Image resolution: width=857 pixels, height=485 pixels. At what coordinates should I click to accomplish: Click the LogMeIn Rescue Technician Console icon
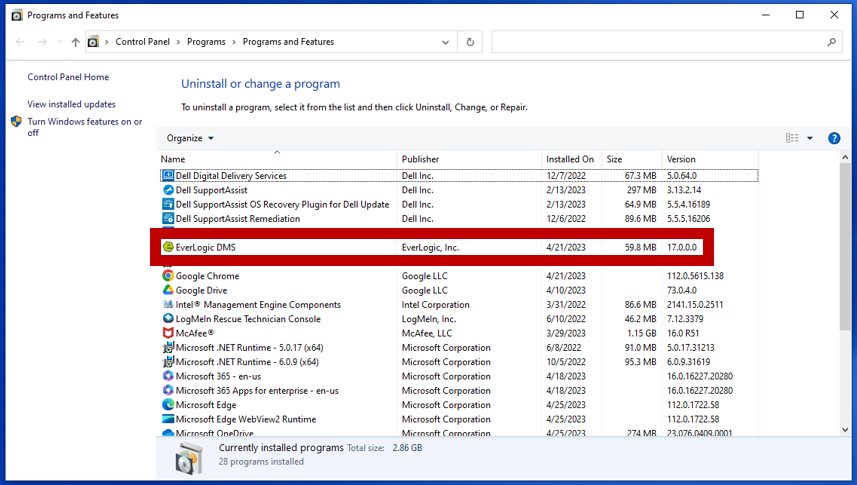168,318
